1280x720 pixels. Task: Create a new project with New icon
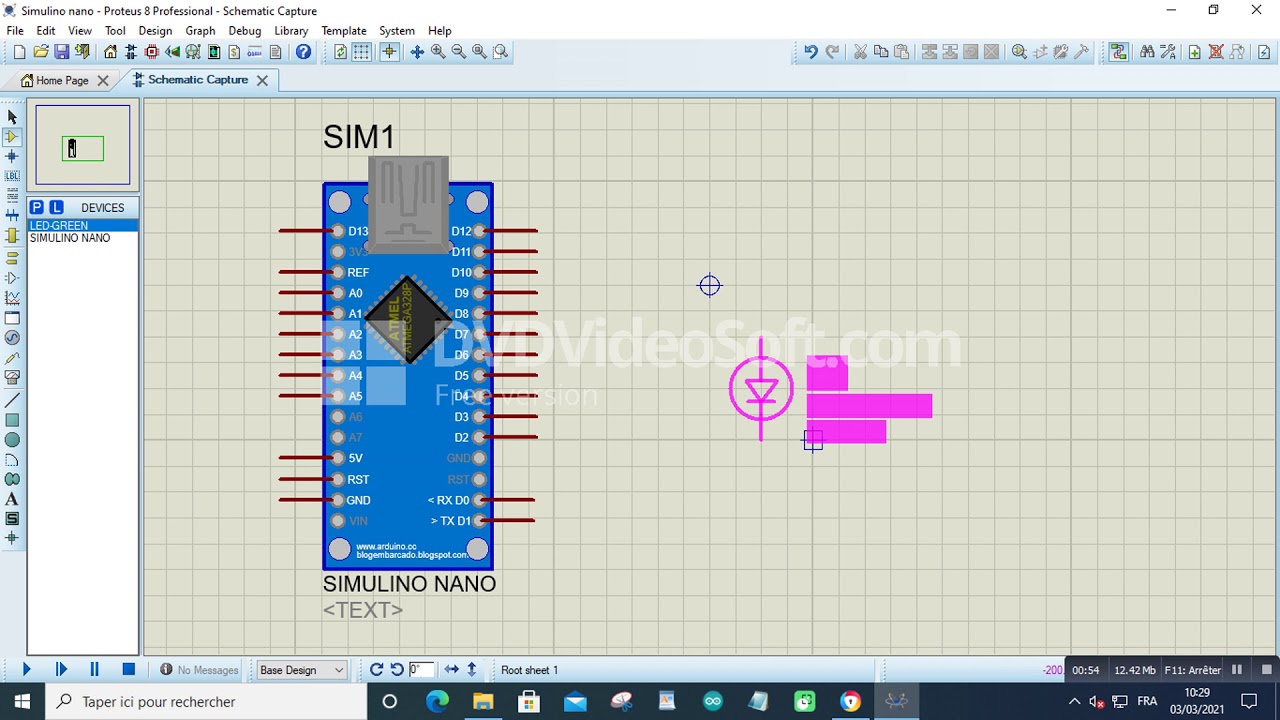point(19,52)
